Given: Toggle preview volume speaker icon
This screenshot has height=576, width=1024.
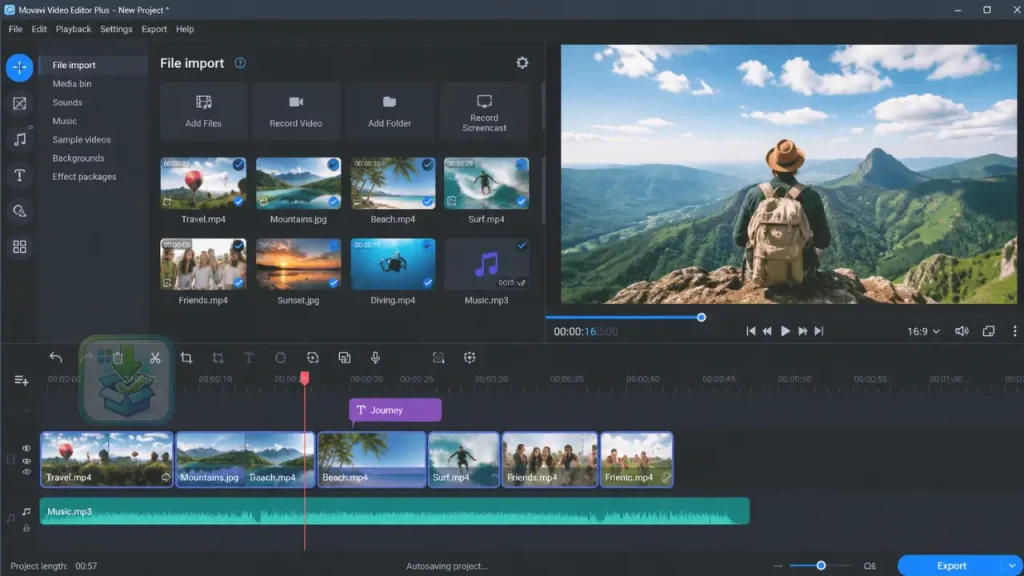Looking at the screenshot, I should coord(962,331).
